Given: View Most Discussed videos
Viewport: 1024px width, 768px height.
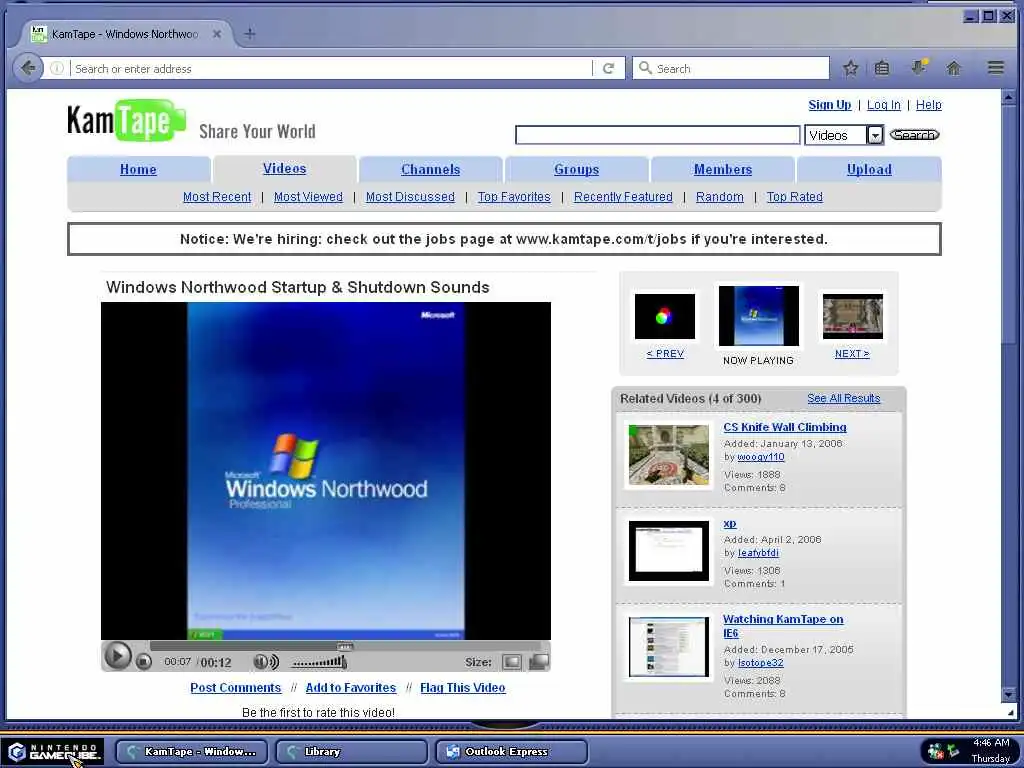Looking at the screenshot, I should [x=410, y=197].
